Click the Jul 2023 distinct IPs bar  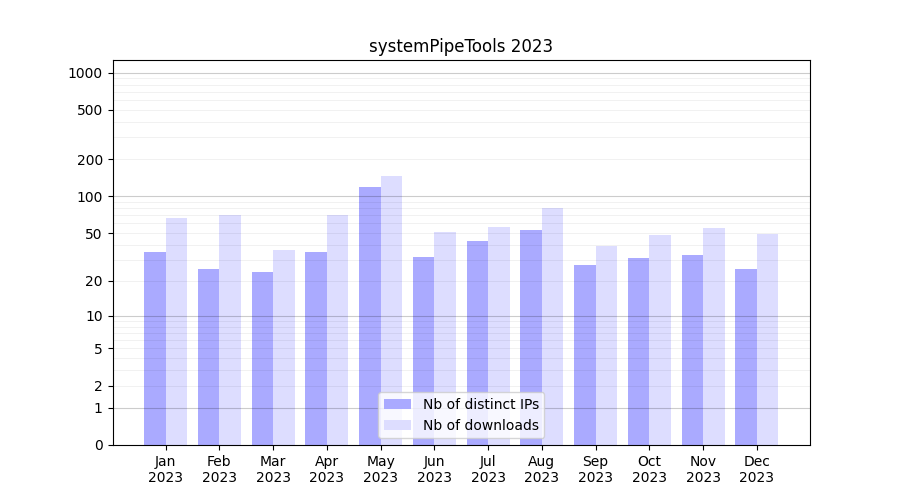(x=477, y=343)
